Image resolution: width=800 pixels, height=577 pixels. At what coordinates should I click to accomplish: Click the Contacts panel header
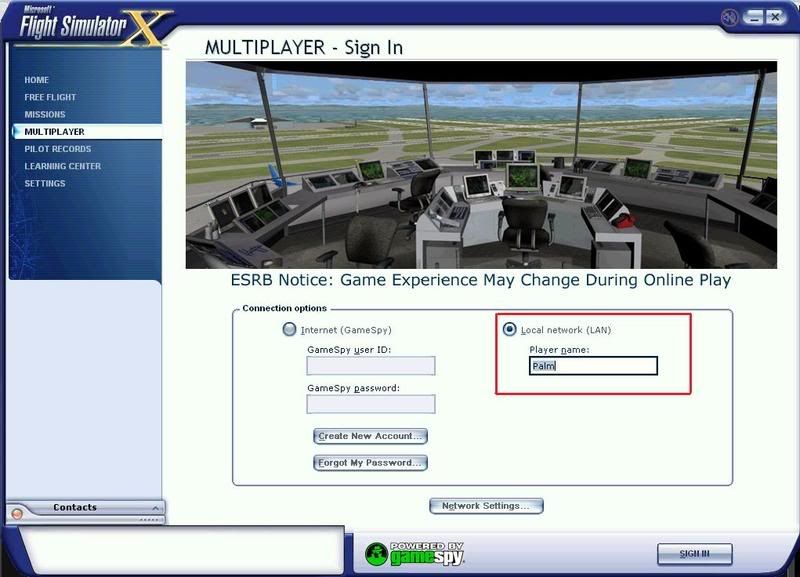click(86, 508)
